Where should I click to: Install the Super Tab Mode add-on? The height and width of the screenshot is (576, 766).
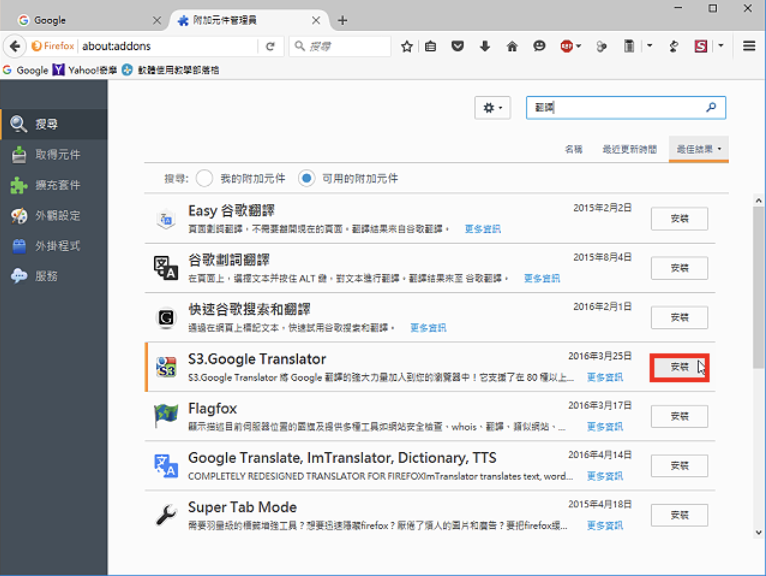679,515
